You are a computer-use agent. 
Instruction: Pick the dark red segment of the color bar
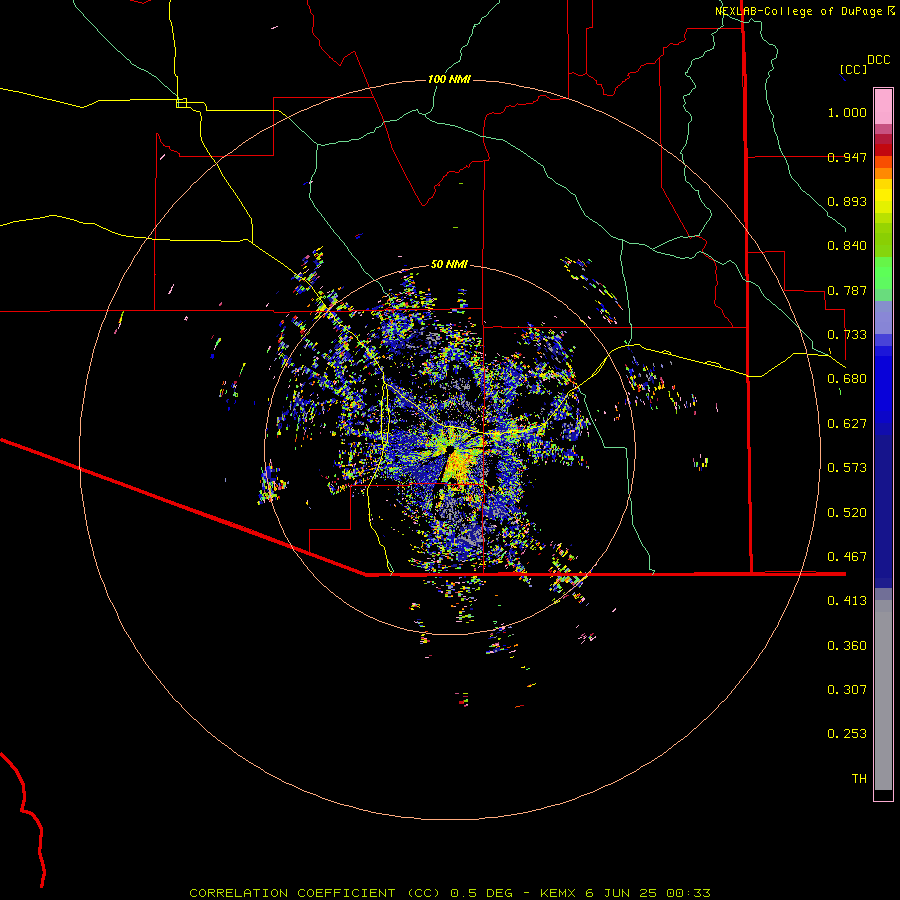click(883, 150)
